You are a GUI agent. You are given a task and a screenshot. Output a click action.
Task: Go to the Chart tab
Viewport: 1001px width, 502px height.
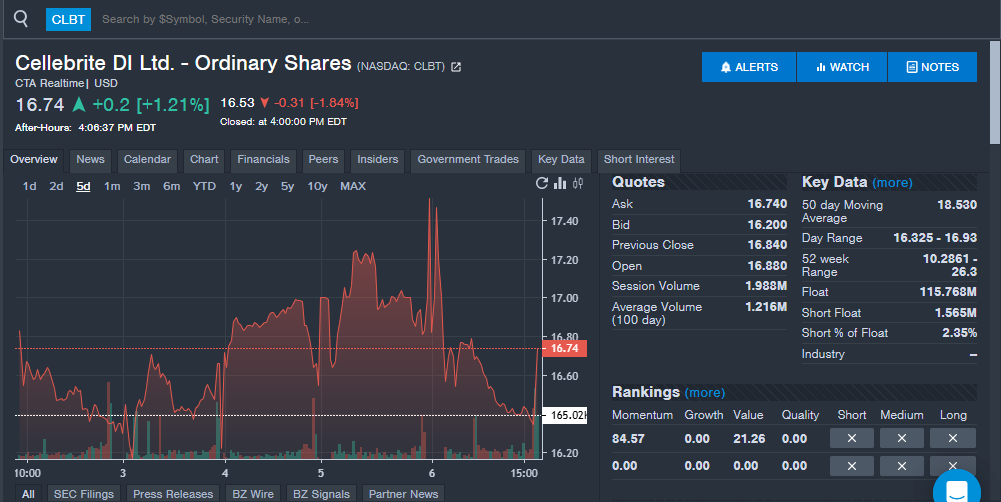point(204,160)
